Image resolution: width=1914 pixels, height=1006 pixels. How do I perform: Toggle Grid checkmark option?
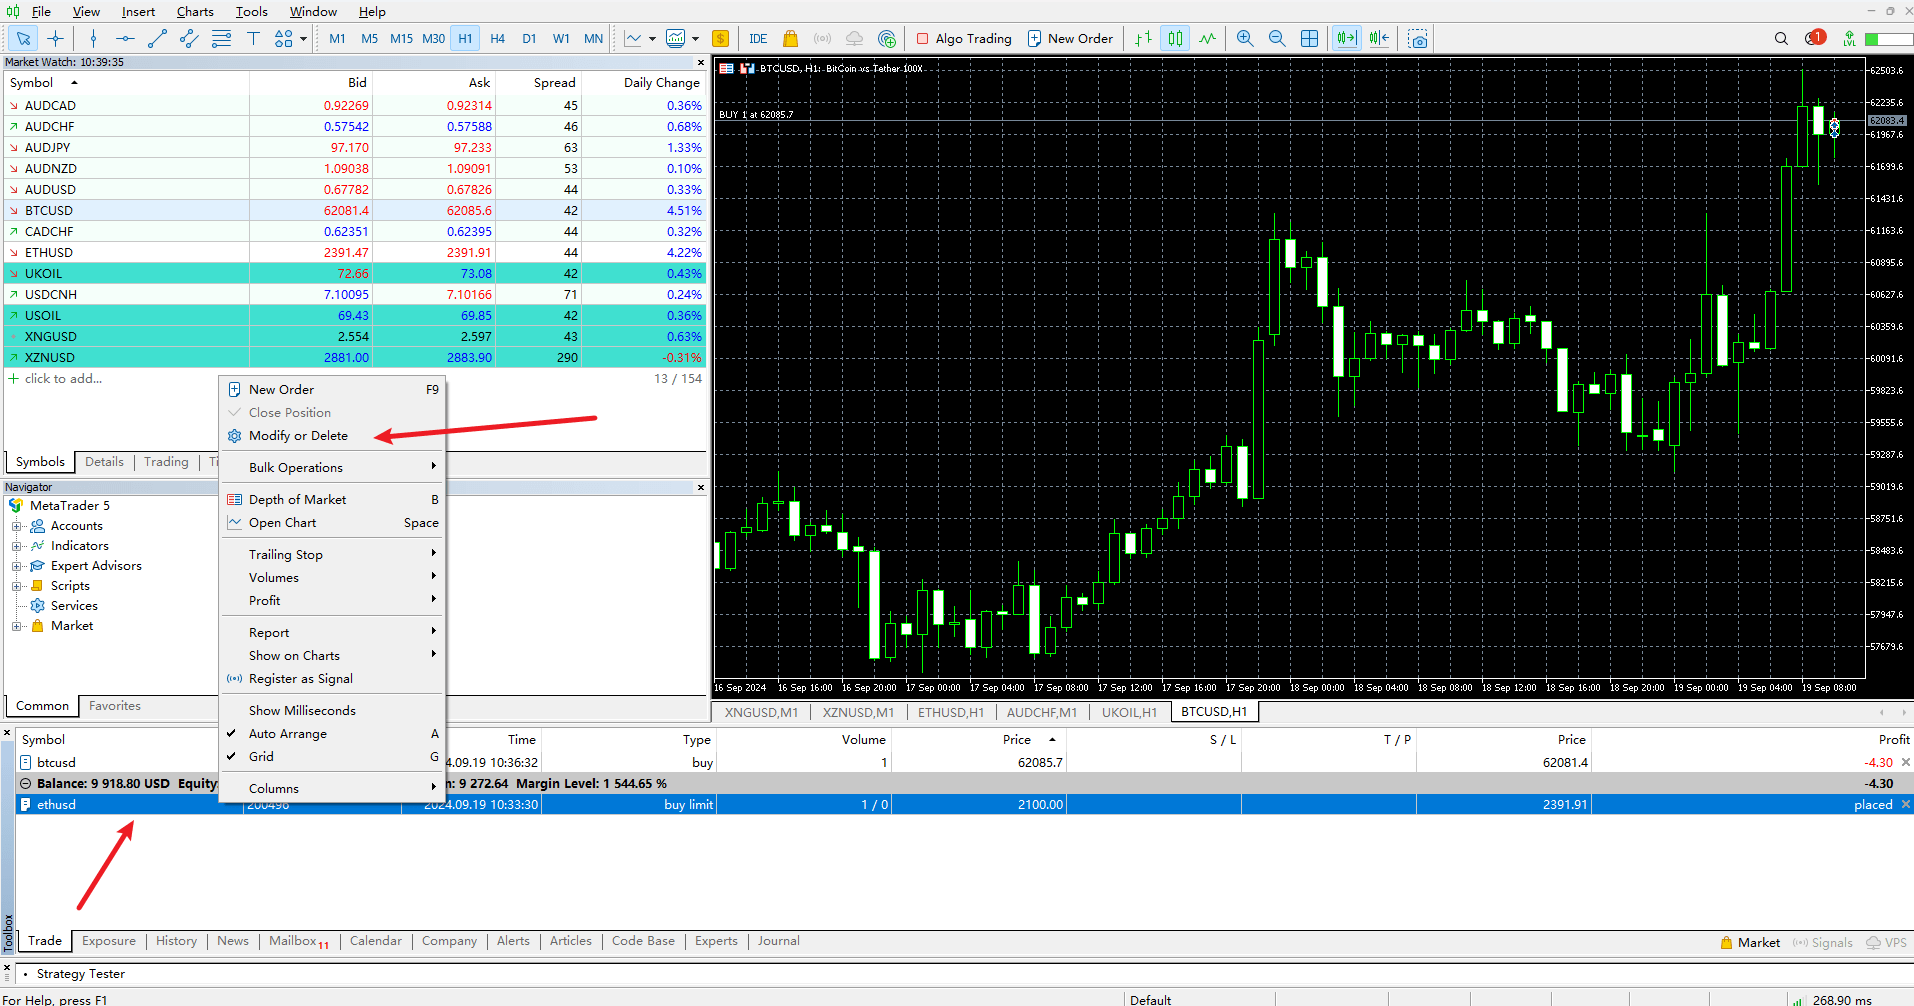click(331, 756)
